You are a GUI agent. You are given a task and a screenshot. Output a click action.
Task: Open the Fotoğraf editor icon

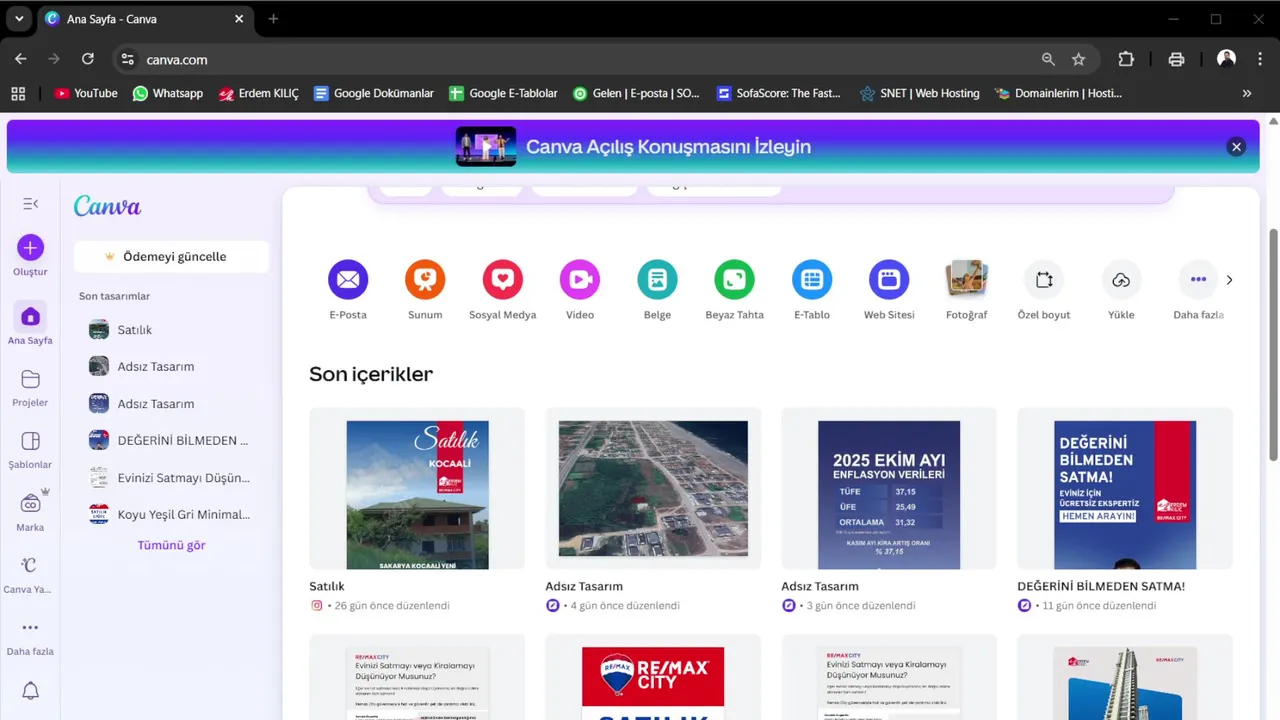(966, 280)
